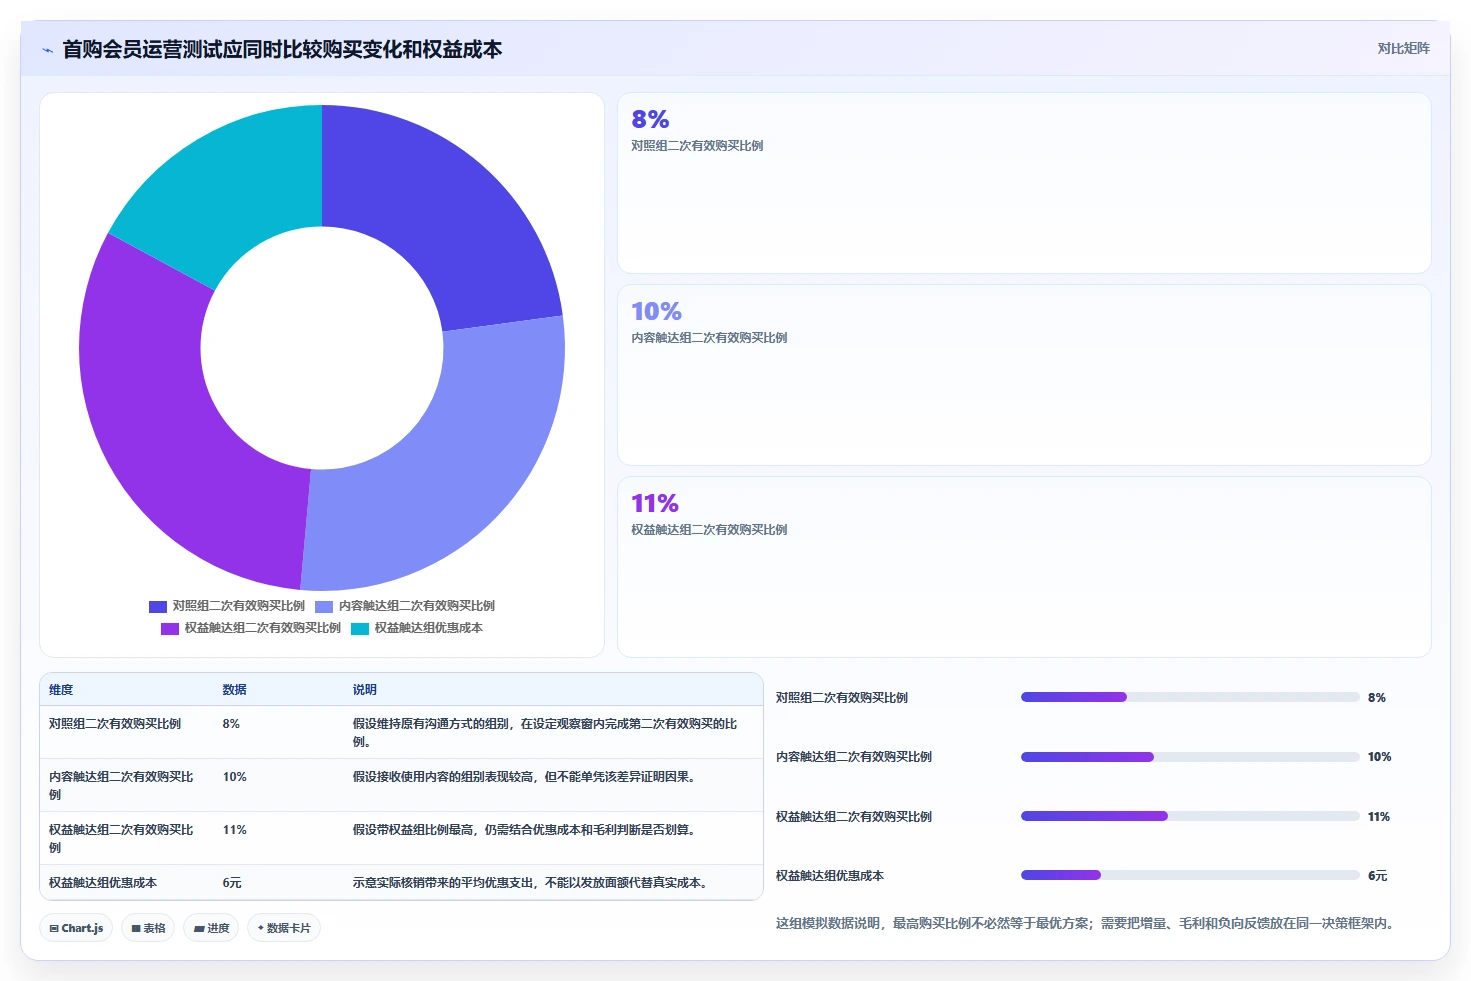The width and height of the screenshot is (1471, 981).
Task: Select the 8% stat card value
Action: (x=650, y=119)
